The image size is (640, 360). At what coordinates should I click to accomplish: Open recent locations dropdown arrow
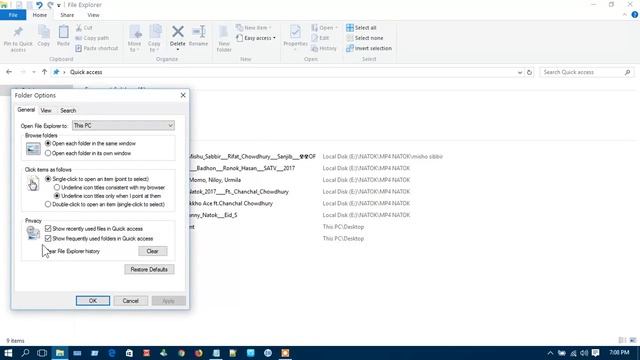click(33, 72)
